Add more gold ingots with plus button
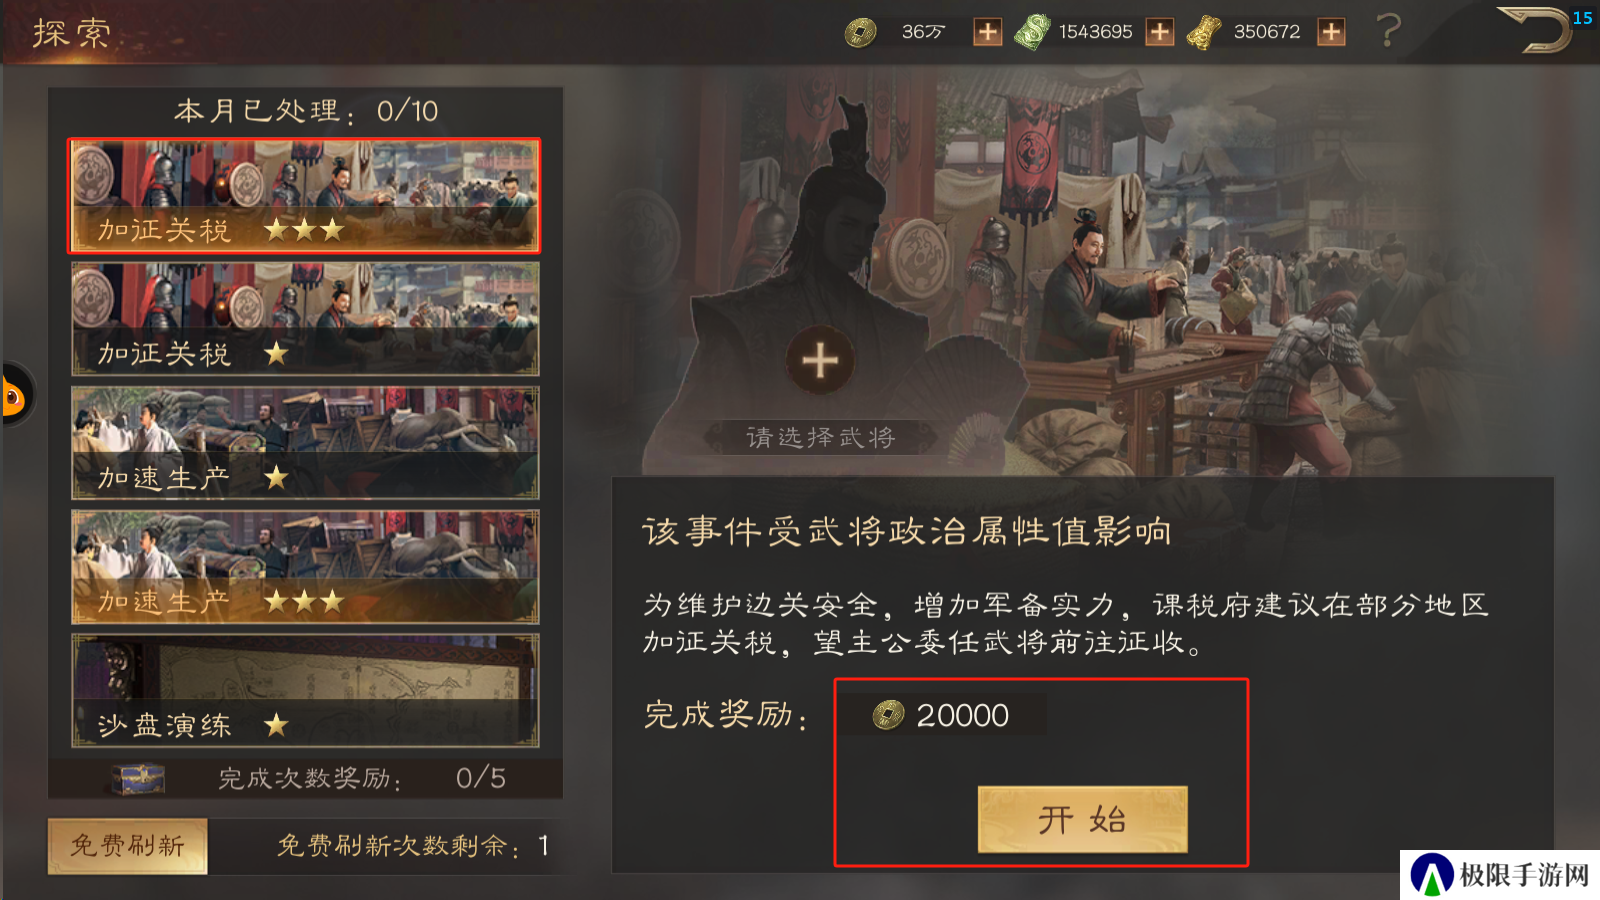 (1331, 32)
